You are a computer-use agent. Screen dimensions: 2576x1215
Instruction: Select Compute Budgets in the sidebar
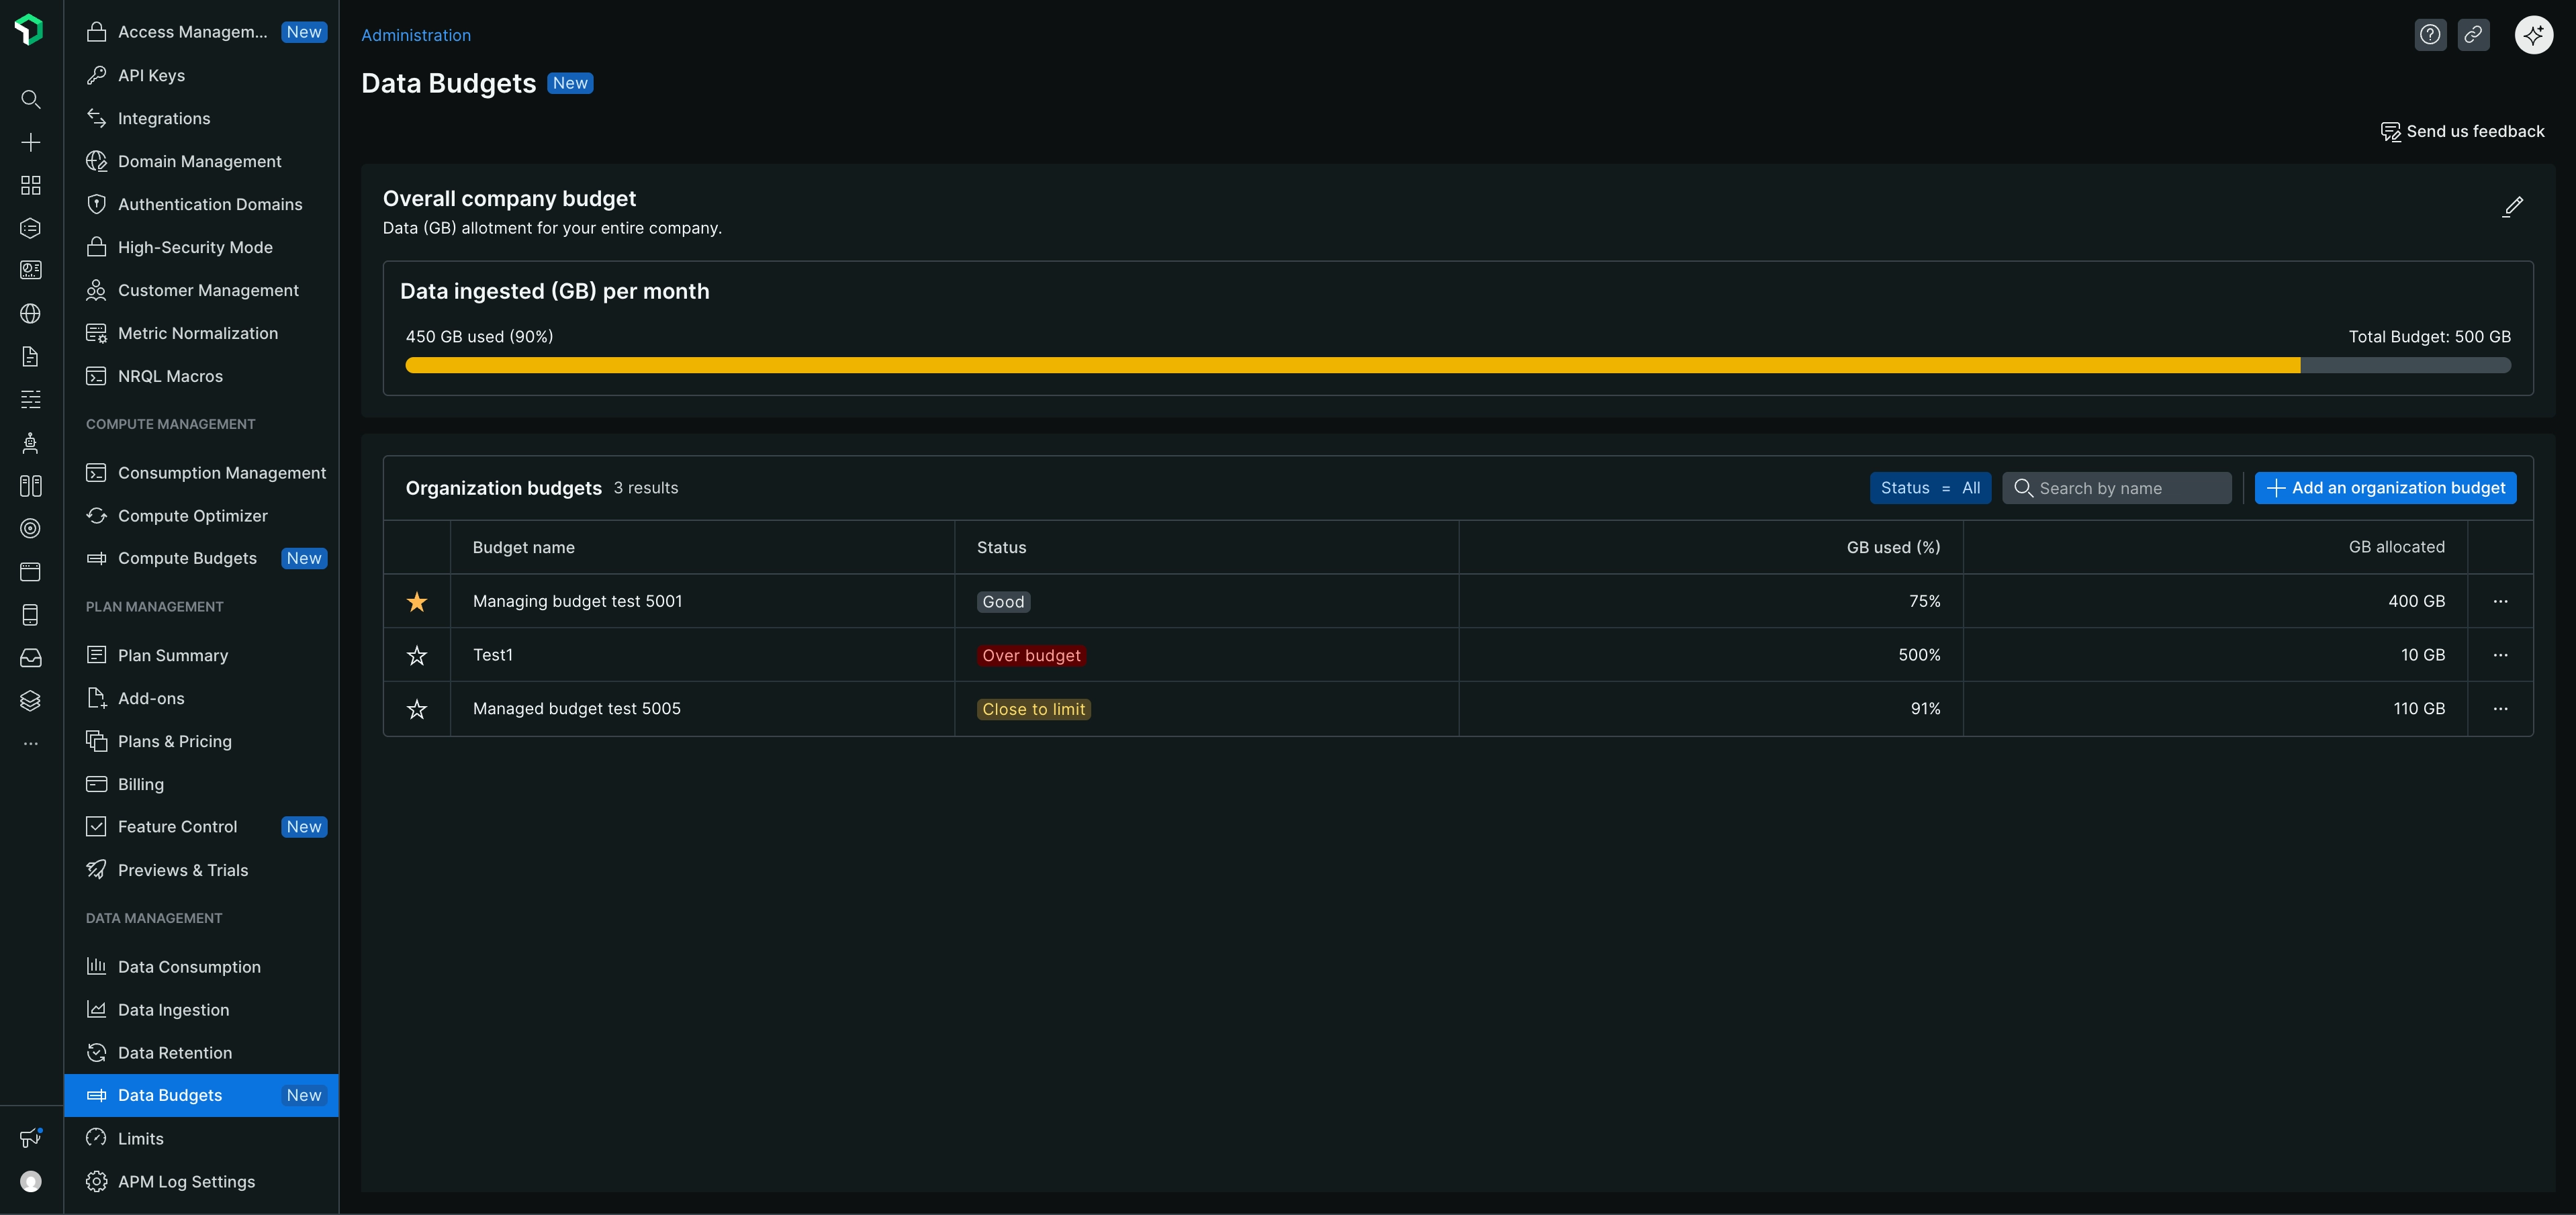(187, 558)
